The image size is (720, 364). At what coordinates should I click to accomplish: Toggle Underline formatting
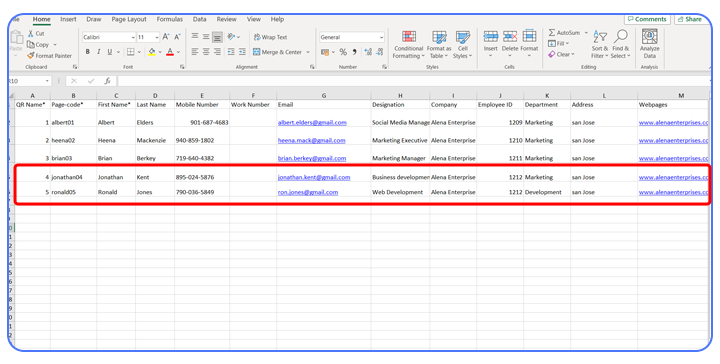pos(109,52)
